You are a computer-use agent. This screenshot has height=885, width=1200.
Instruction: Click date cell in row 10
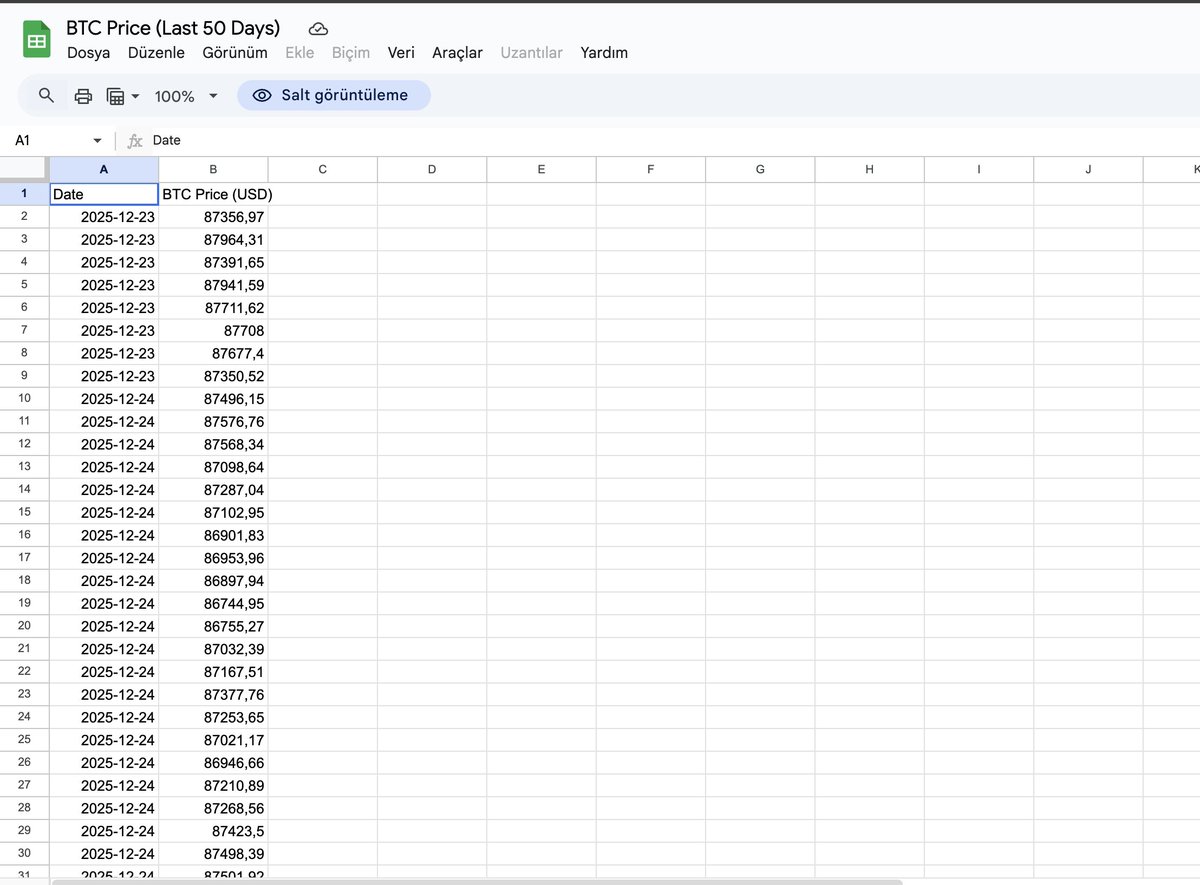(104, 399)
